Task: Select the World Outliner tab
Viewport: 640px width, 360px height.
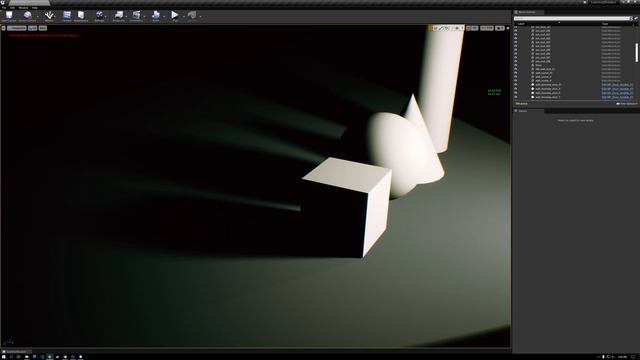Action: tap(528, 12)
